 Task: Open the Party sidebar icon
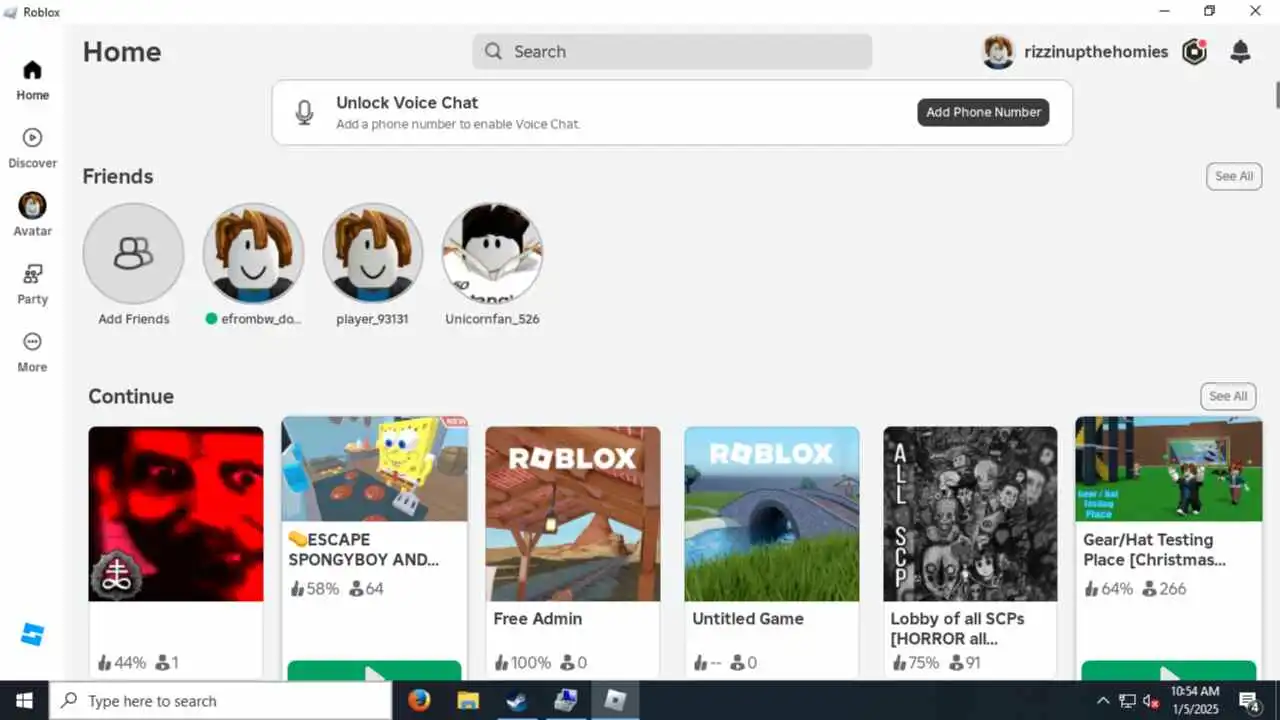(32, 274)
